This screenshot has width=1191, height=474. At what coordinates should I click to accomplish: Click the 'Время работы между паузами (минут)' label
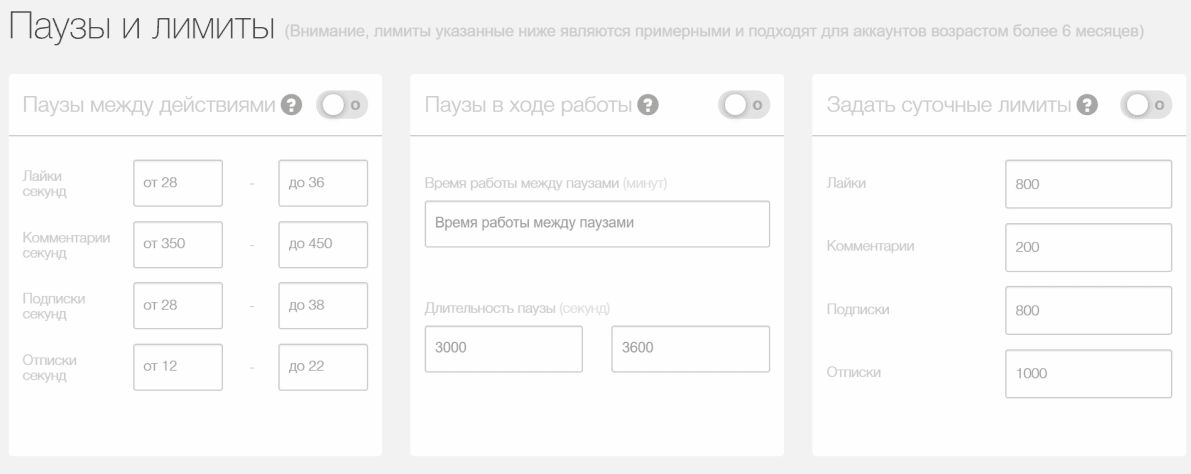[x=546, y=183]
